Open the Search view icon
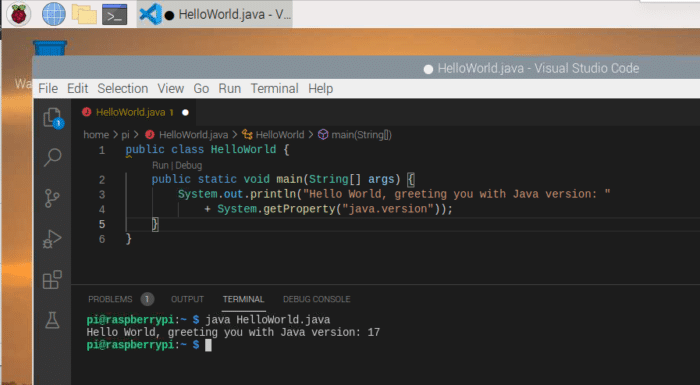The height and width of the screenshot is (385, 700). [x=52, y=157]
